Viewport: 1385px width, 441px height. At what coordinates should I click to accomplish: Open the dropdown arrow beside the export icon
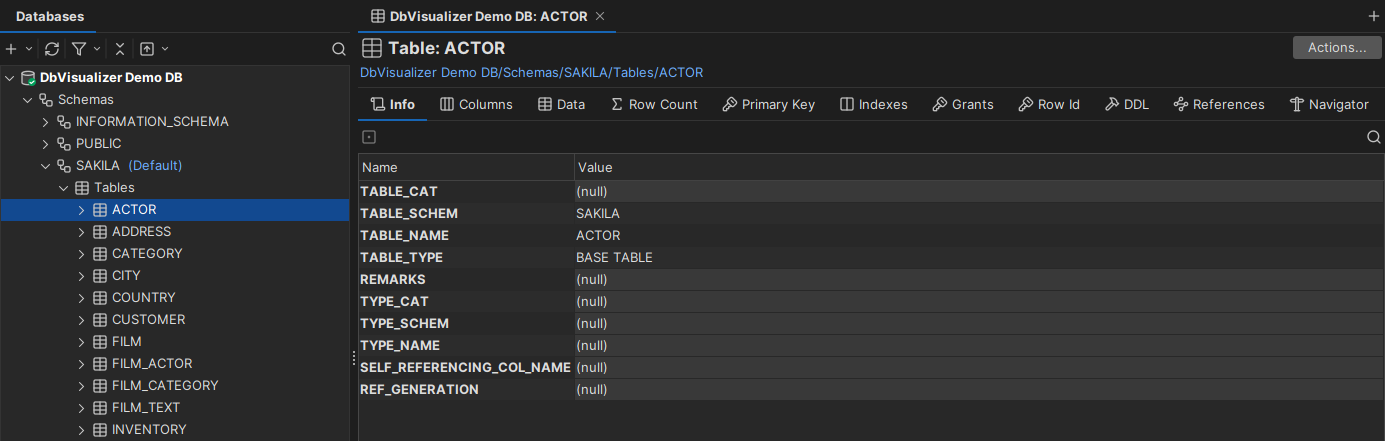[165, 48]
